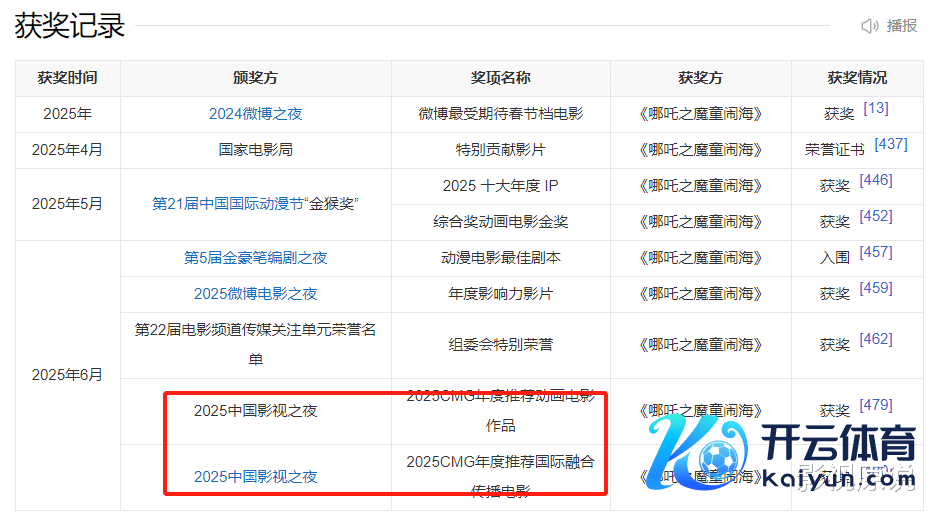This screenshot has height=512, width=931.
Task: Open citation reference [446]
Action: pyautogui.click(x=875, y=180)
